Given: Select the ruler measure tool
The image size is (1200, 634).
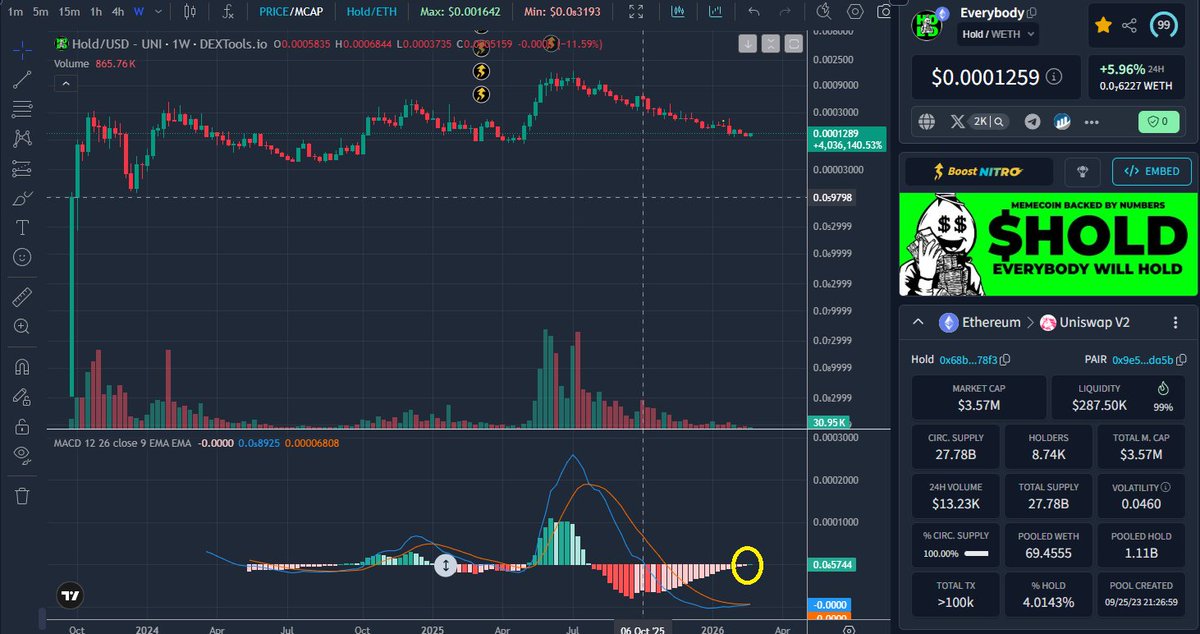Looking at the screenshot, I should 22,297.
